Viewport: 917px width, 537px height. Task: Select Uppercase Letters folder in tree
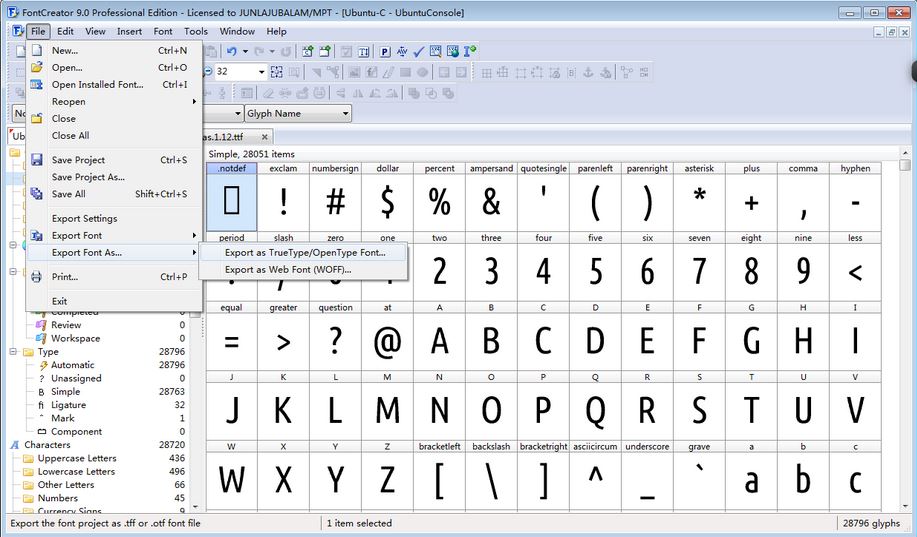click(x=76, y=458)
